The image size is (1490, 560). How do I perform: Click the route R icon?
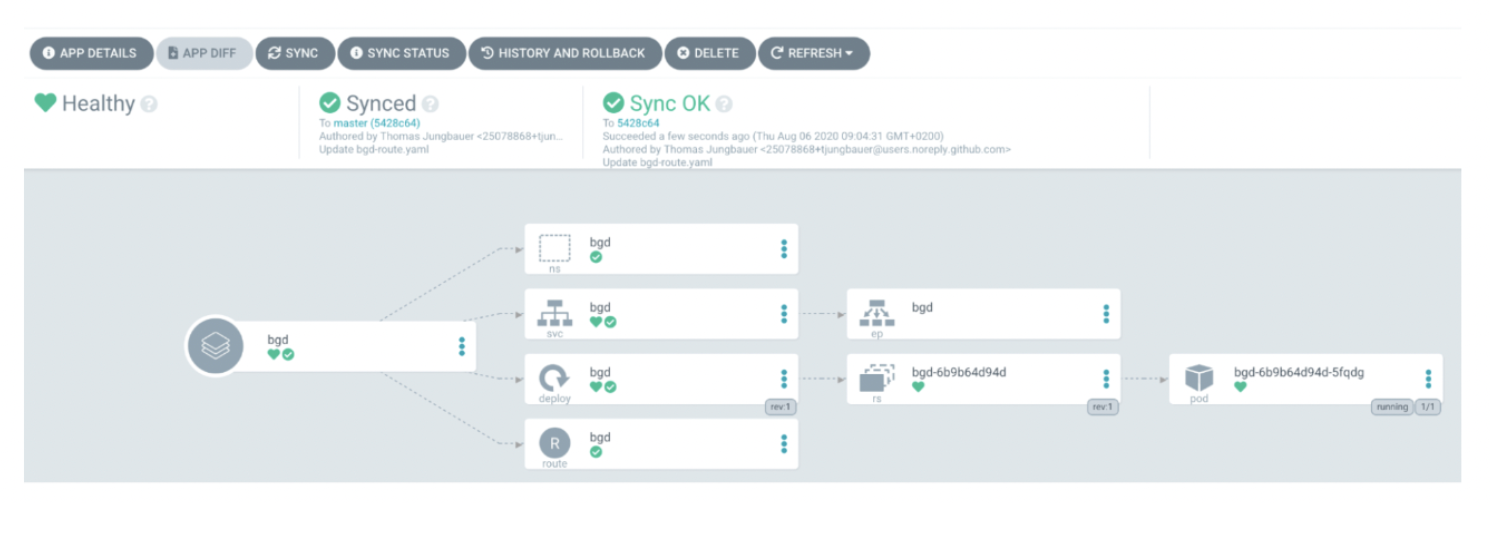tap(554, 443)
